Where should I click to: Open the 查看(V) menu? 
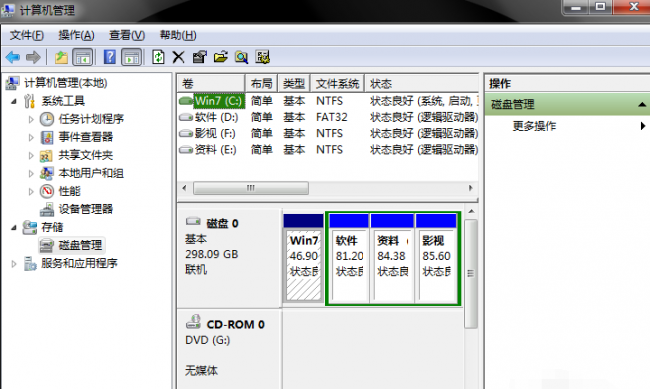click(127, 35)
